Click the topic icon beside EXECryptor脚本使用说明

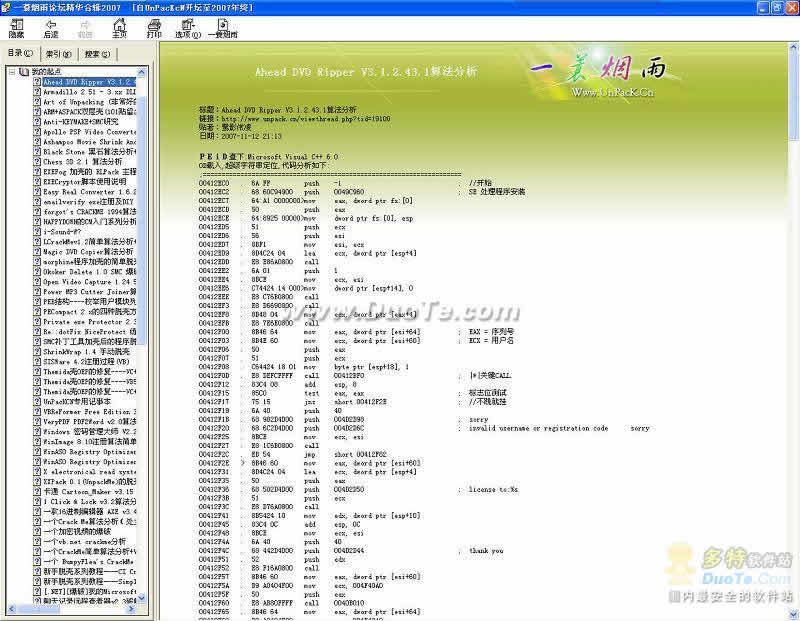coord(37,182)
